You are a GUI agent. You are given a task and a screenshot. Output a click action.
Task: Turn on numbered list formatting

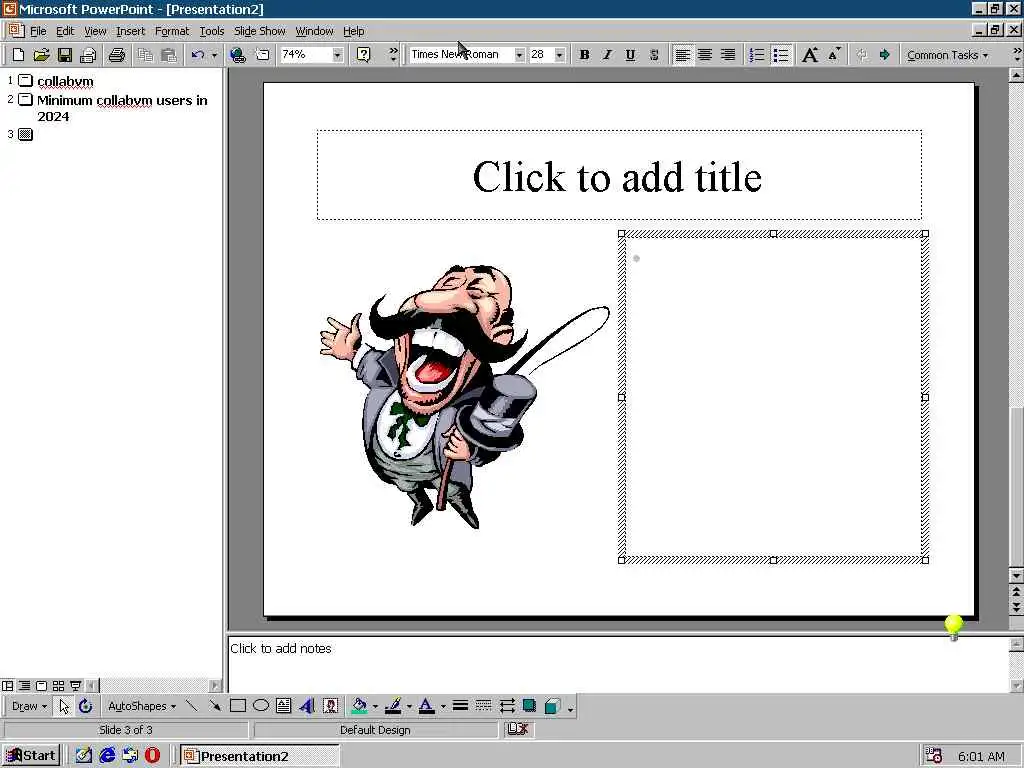(756, 55)
